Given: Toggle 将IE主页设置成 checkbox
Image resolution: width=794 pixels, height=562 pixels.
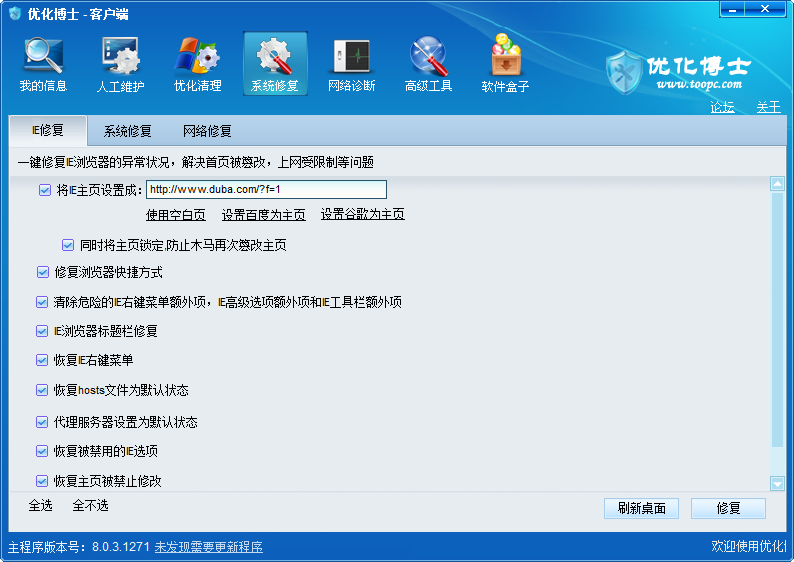Looking at the screenshot, I should click(x=45, y=190).
